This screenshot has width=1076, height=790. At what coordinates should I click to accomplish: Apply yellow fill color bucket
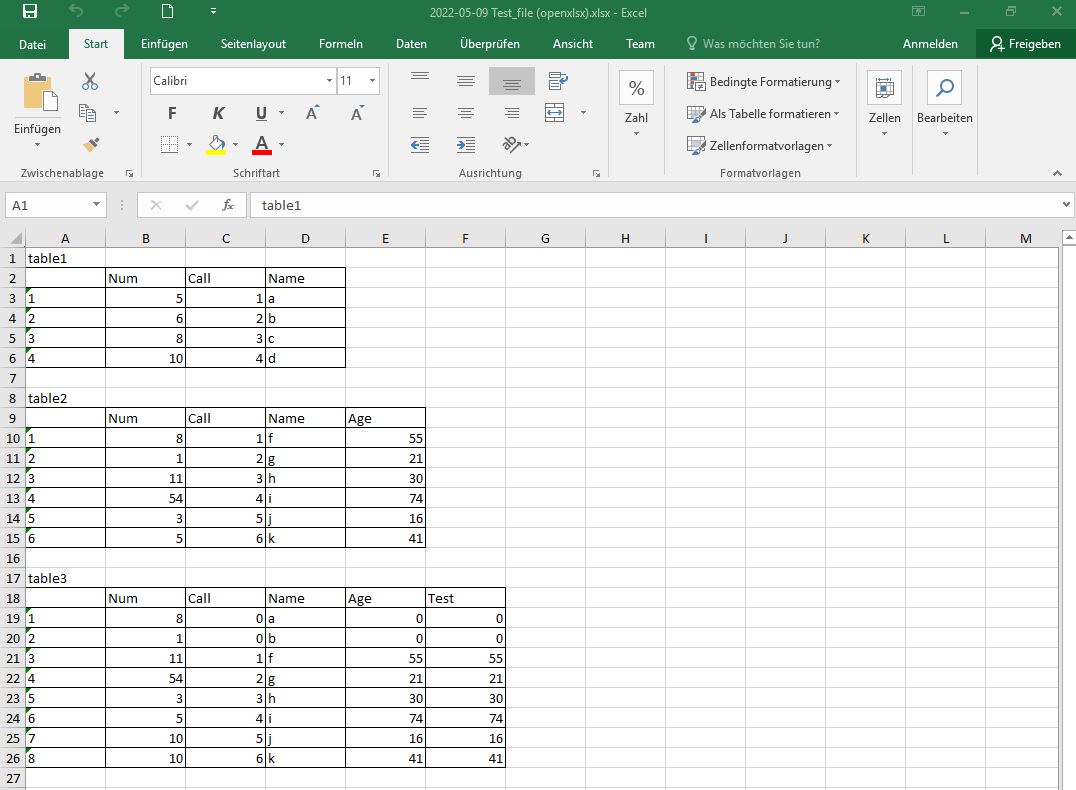[x=216, y=145]
